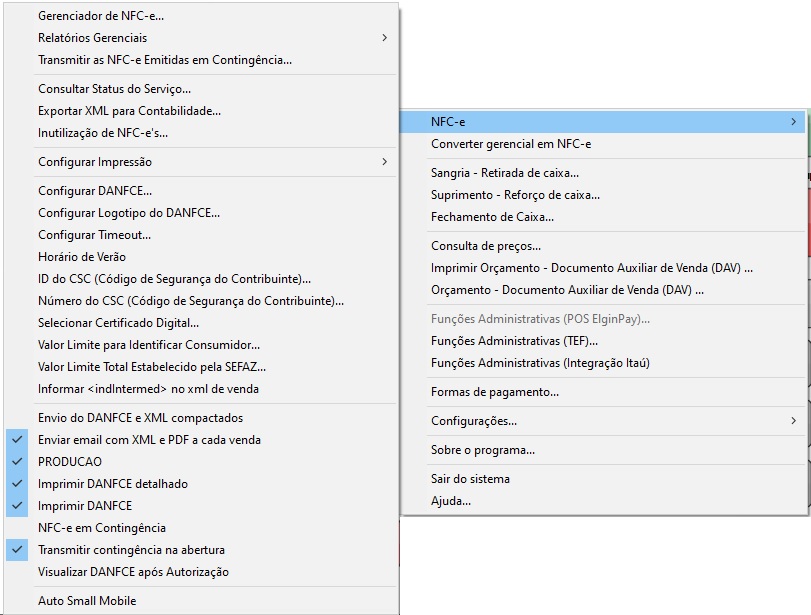Open Selecionar Certificado Digital

(118, 323)
